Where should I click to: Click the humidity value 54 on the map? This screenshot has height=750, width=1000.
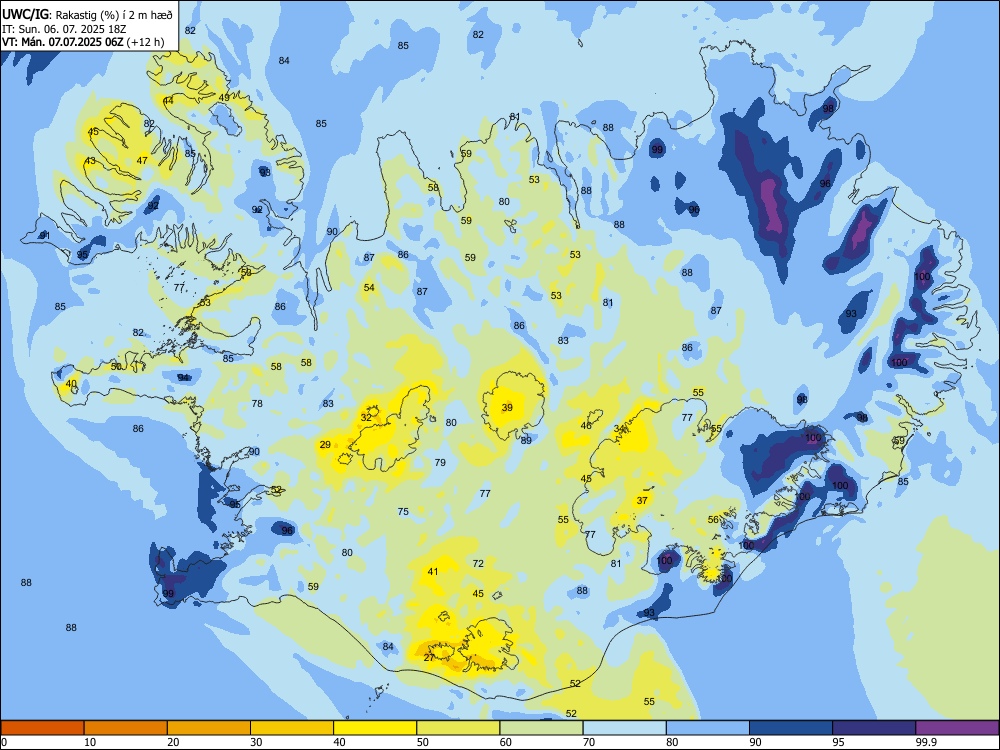[x=369, y=288]
